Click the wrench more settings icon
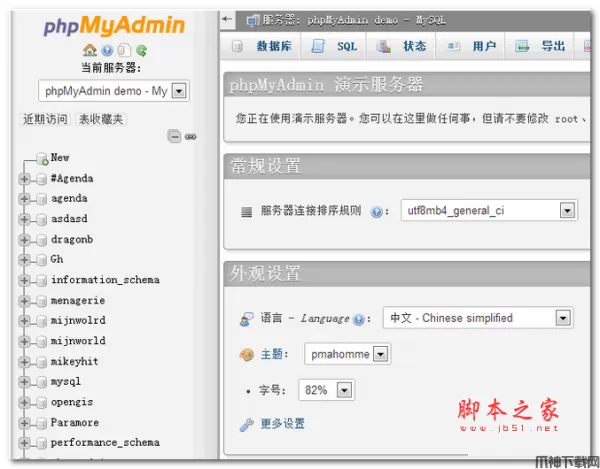This screenshot has height=469, width=600. [x=246, y=424]
